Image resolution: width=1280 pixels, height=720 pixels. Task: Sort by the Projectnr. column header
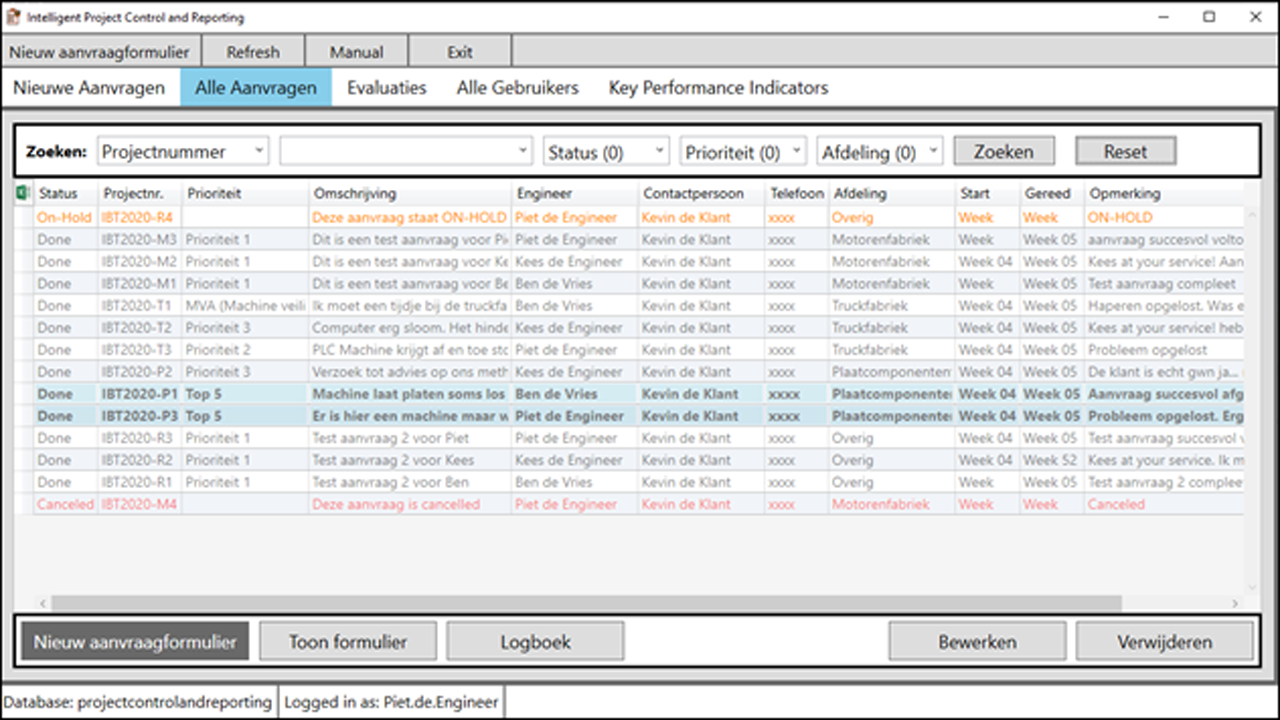139,193
